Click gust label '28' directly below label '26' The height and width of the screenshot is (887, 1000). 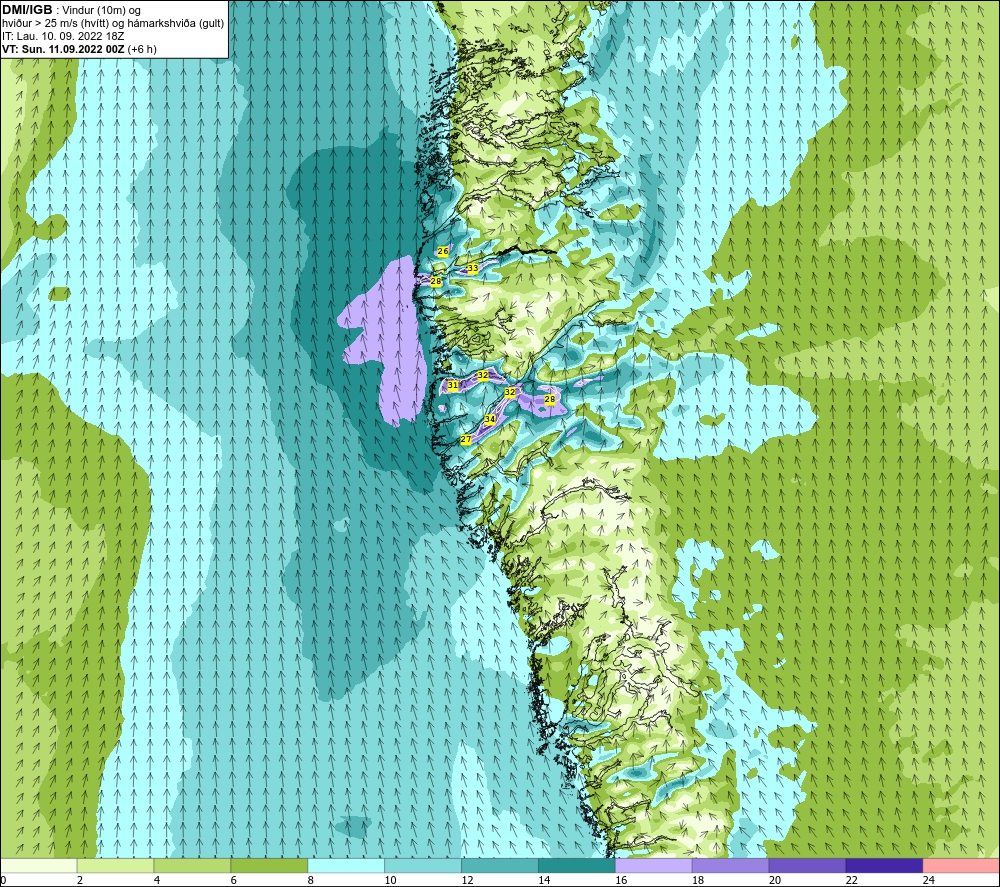436,281
